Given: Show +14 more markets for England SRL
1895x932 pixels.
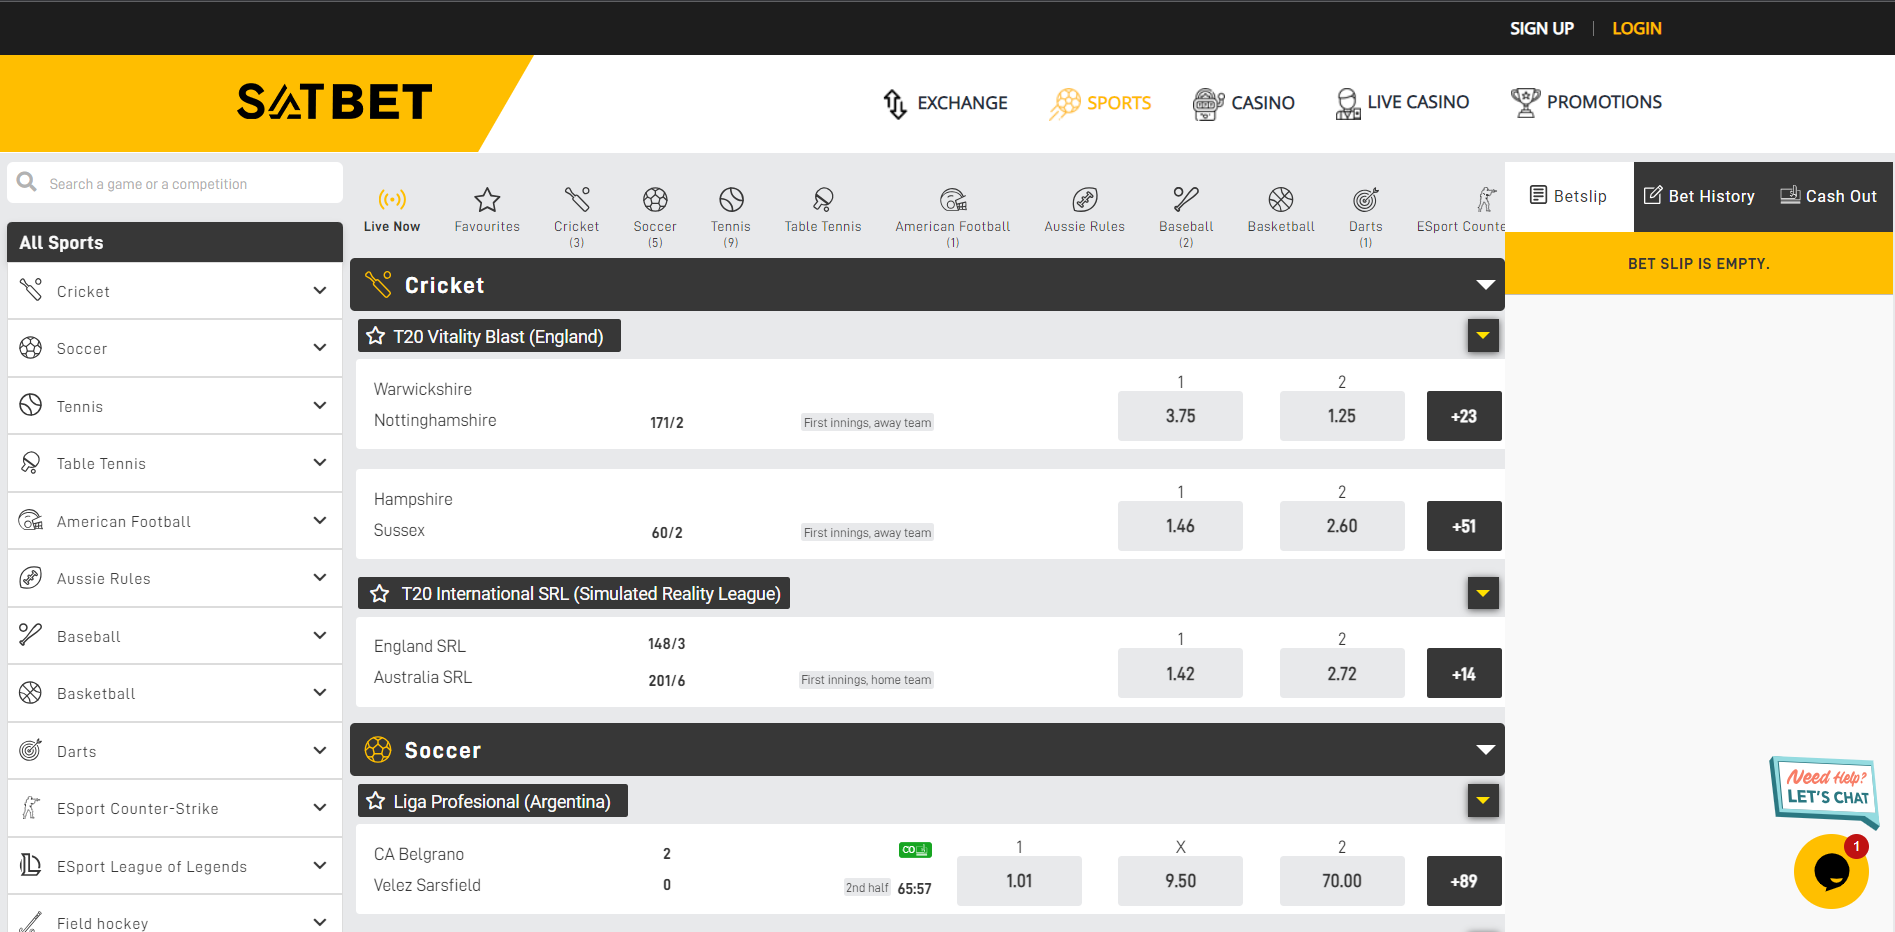Looking at the screenshot, I should pos(1464,673).
